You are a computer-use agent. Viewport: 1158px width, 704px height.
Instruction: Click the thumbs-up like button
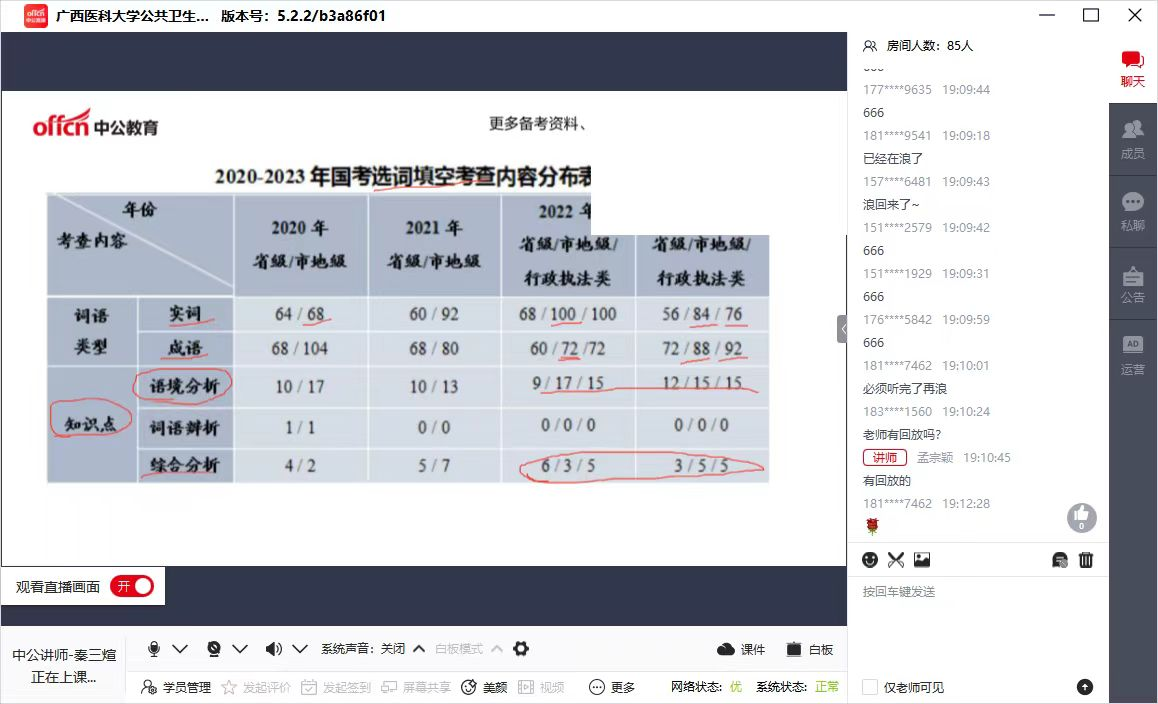coord(1081,517)
